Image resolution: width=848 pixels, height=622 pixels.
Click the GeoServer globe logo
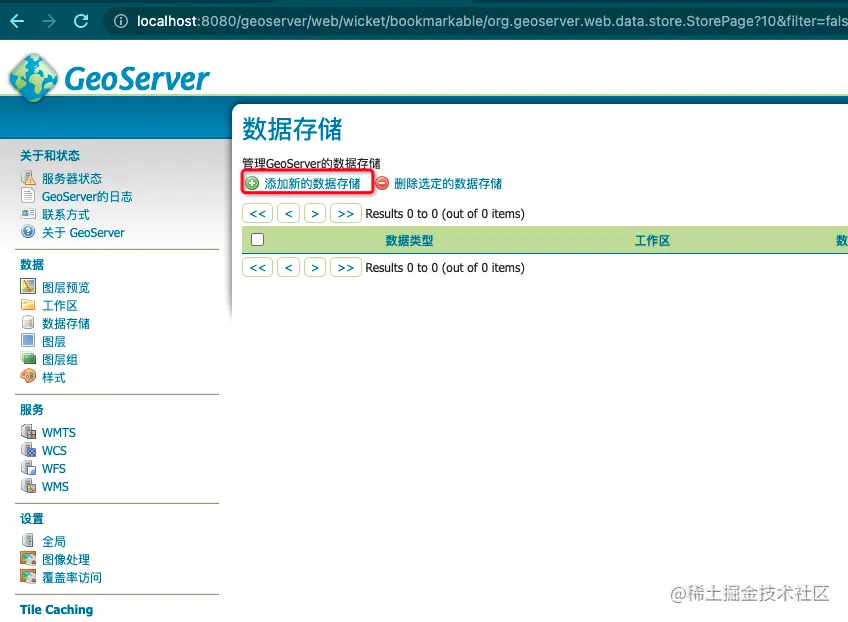tap(33, 78)
